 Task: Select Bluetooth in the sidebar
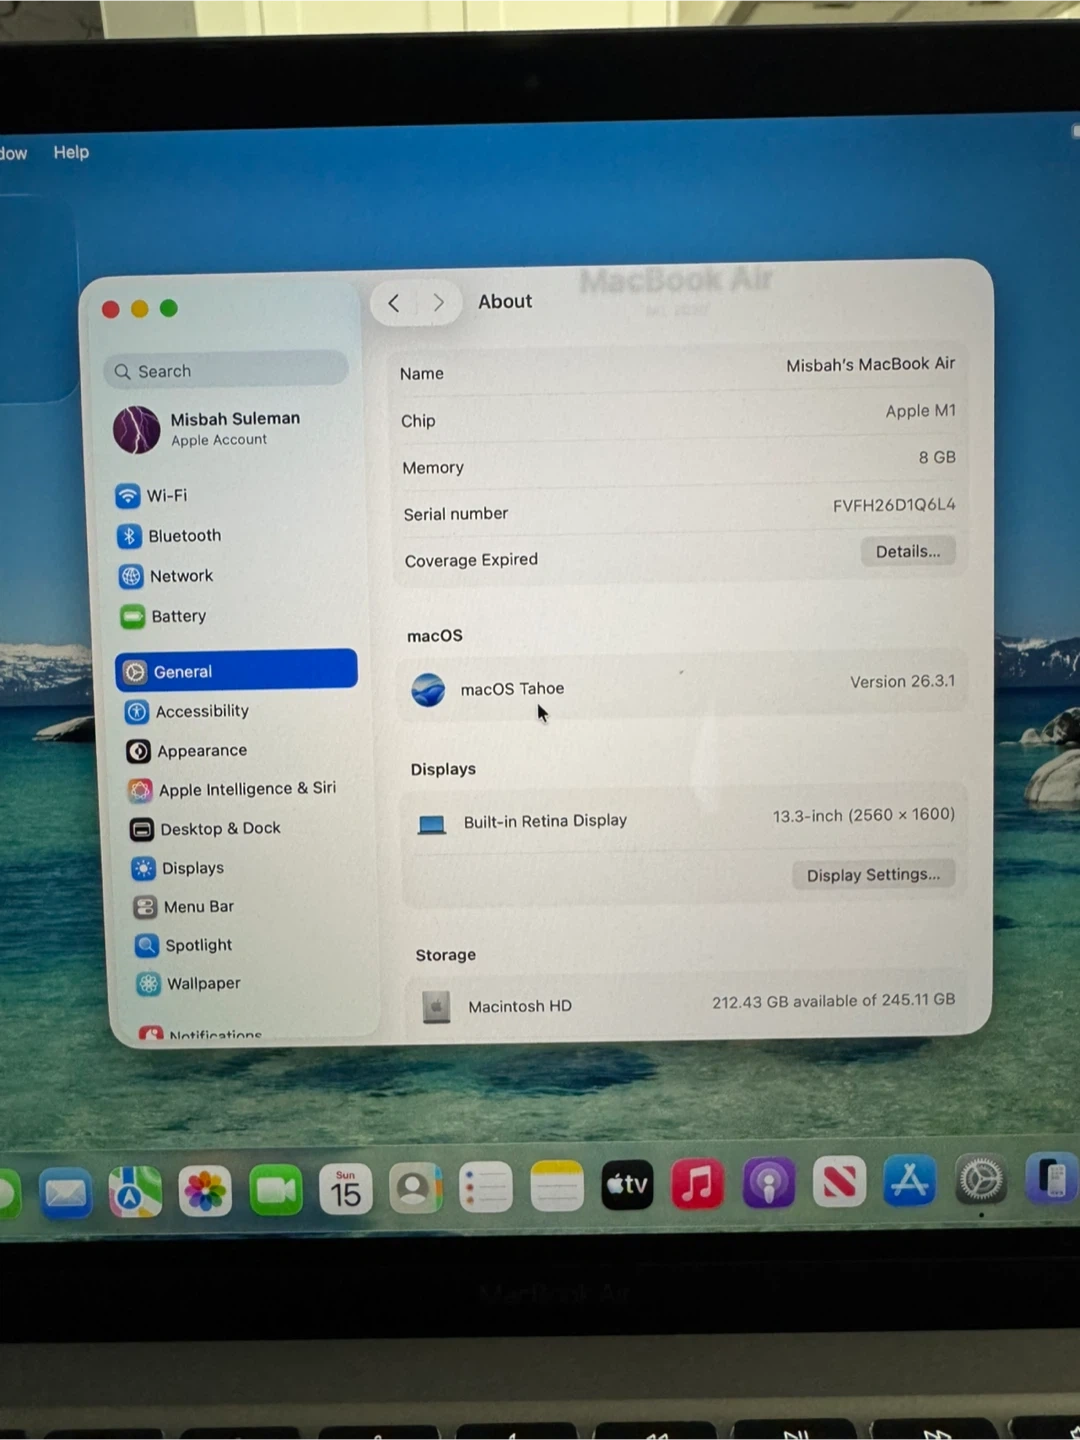coord(184,536)
